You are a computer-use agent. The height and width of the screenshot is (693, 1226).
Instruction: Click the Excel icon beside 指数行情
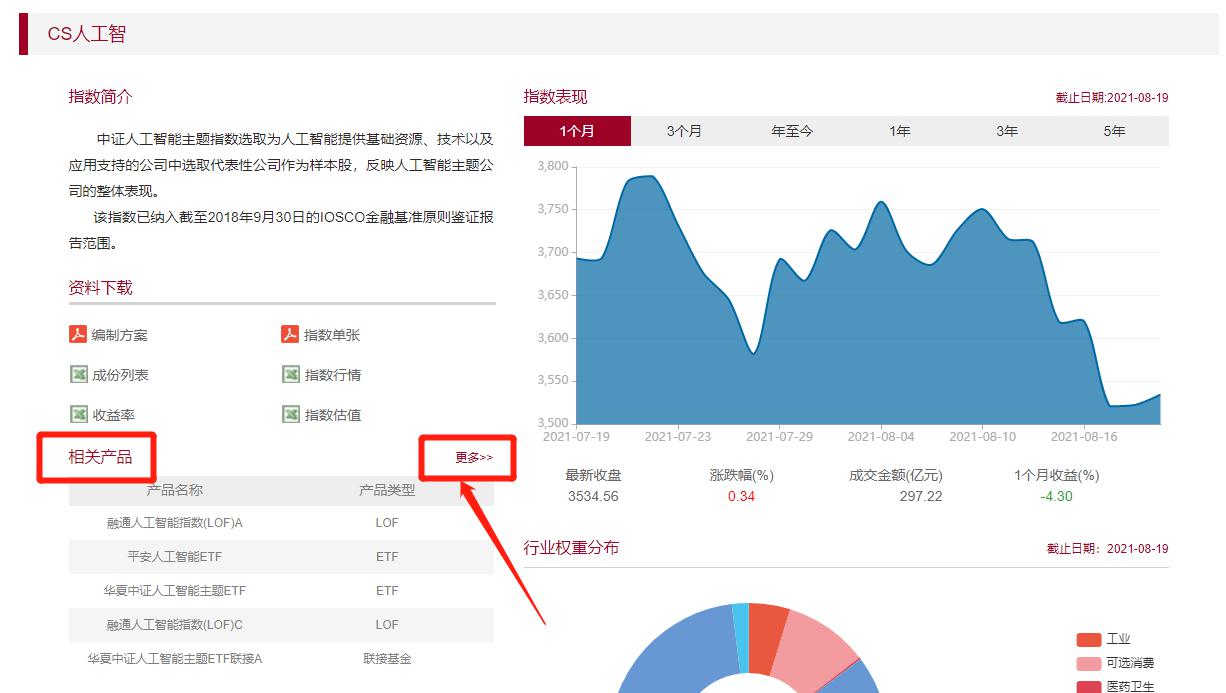tap(290, 375)
